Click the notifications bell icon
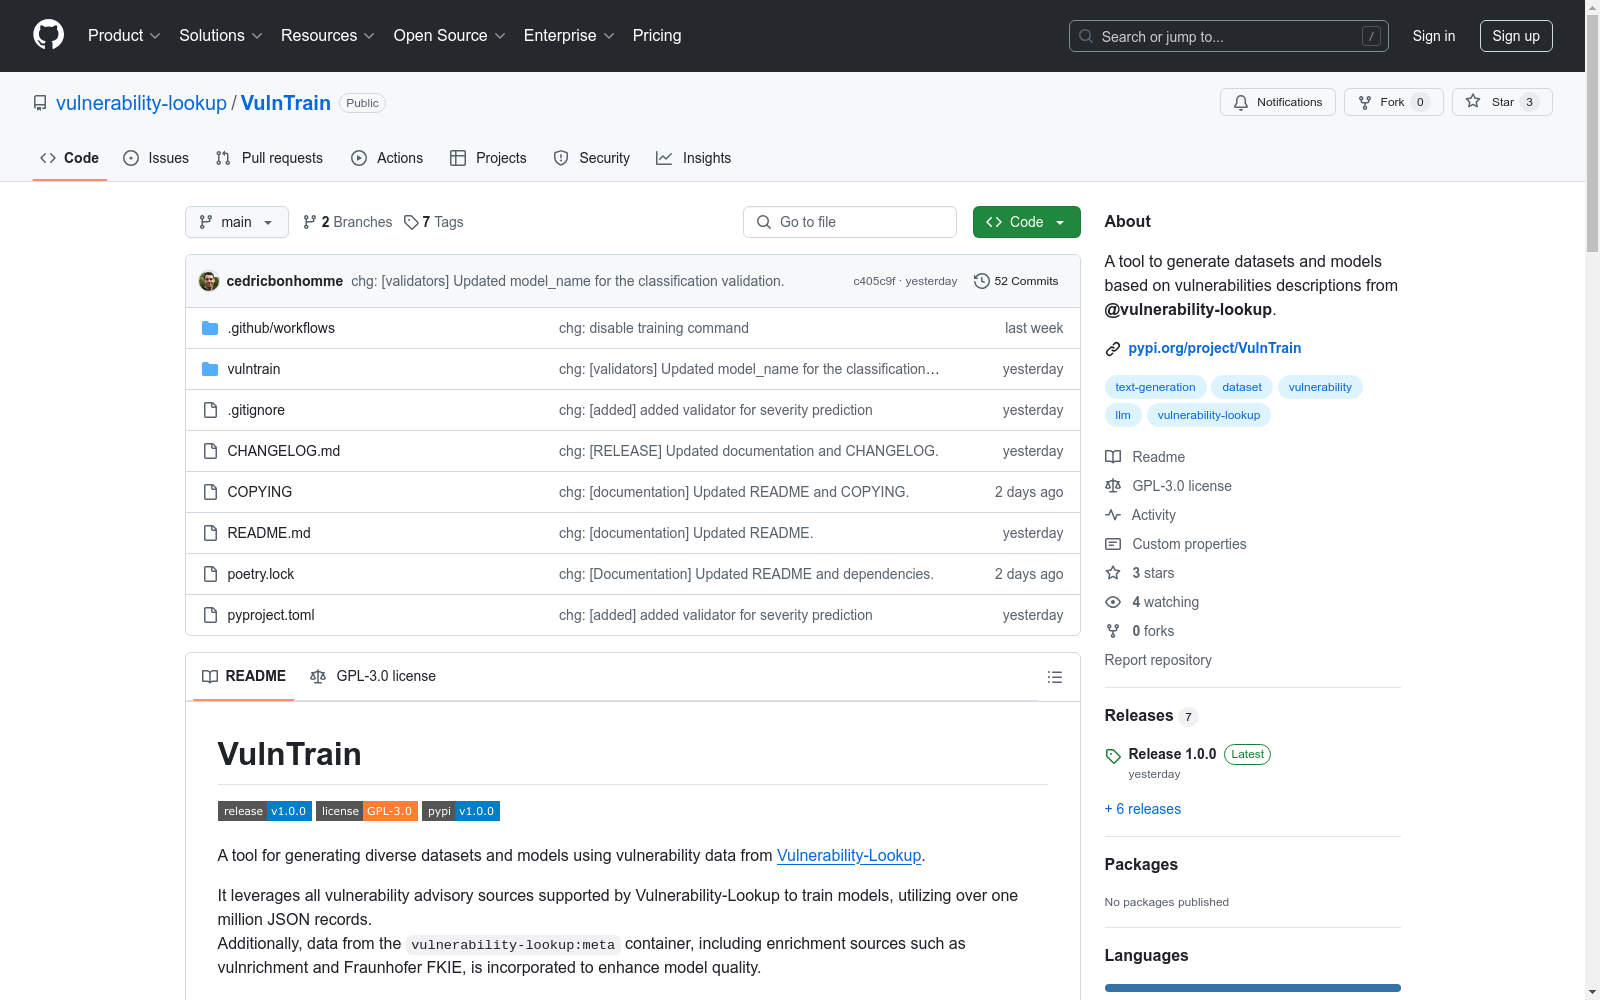This screenshot has height=1000, width=1600. [1241, 102]
